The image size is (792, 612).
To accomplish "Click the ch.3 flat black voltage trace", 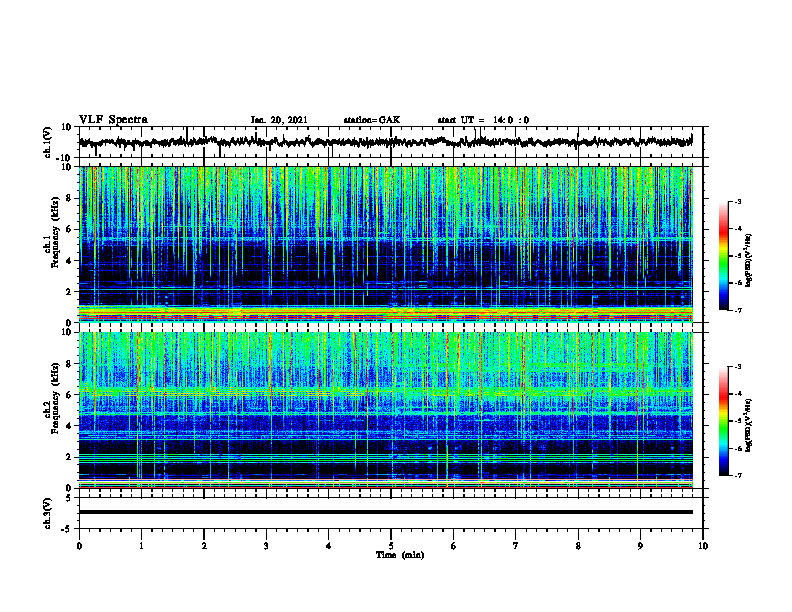I will (385, 512).
